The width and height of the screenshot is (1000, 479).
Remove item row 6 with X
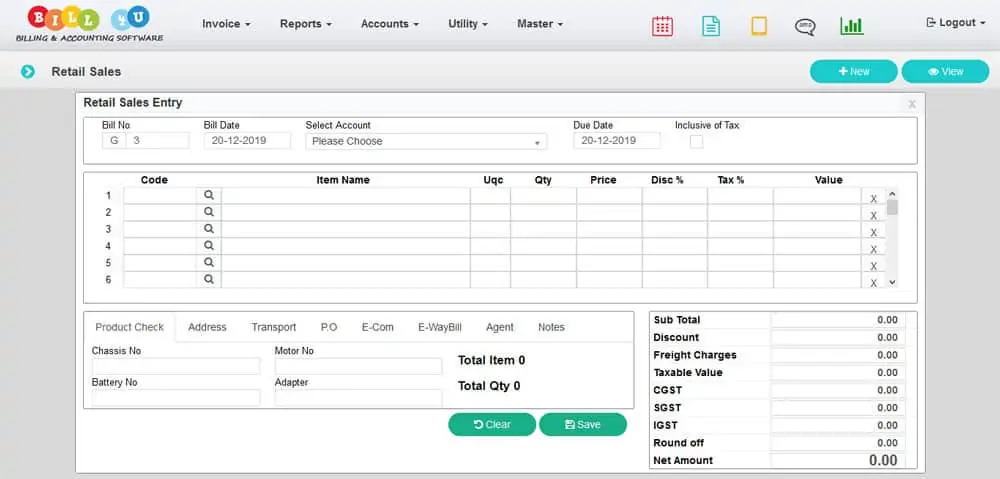(873, 283)
